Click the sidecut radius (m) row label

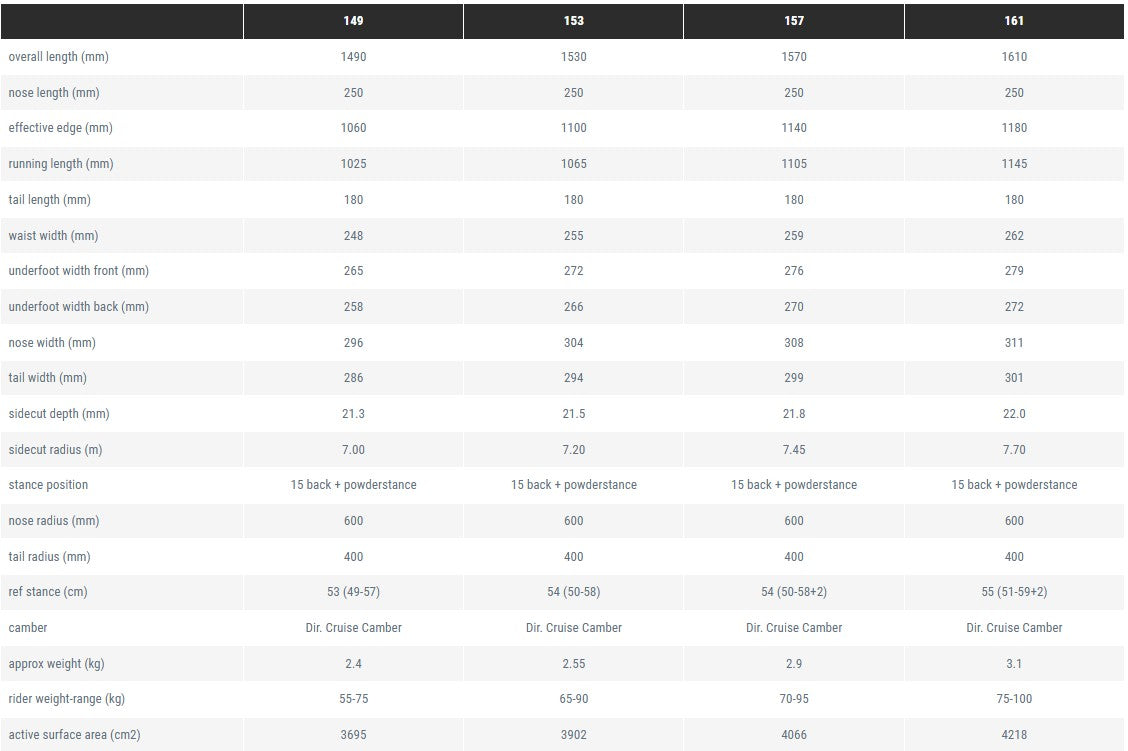(x=55, y=450)
